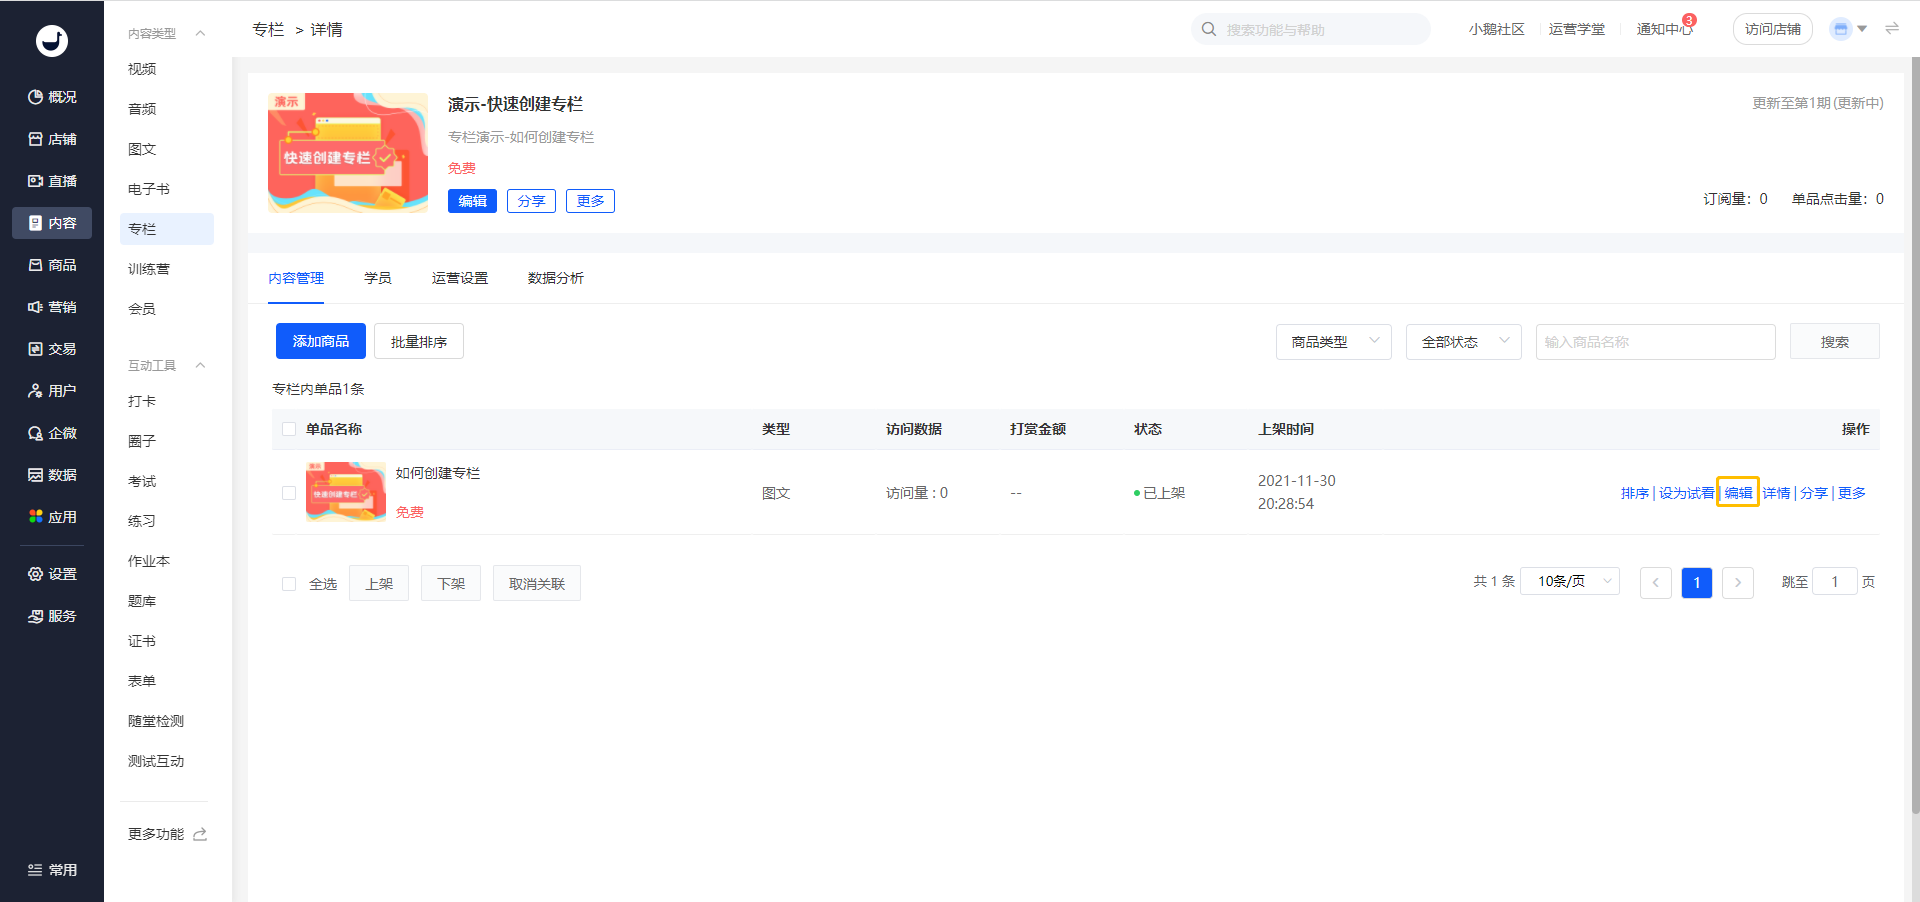
Task: Switch to the 数据分析 tab
Action: (555, 278)
